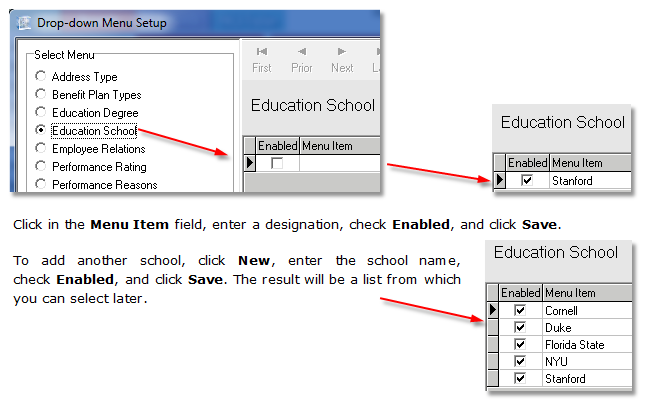Select the Address Type radio button

pos(40,77)
